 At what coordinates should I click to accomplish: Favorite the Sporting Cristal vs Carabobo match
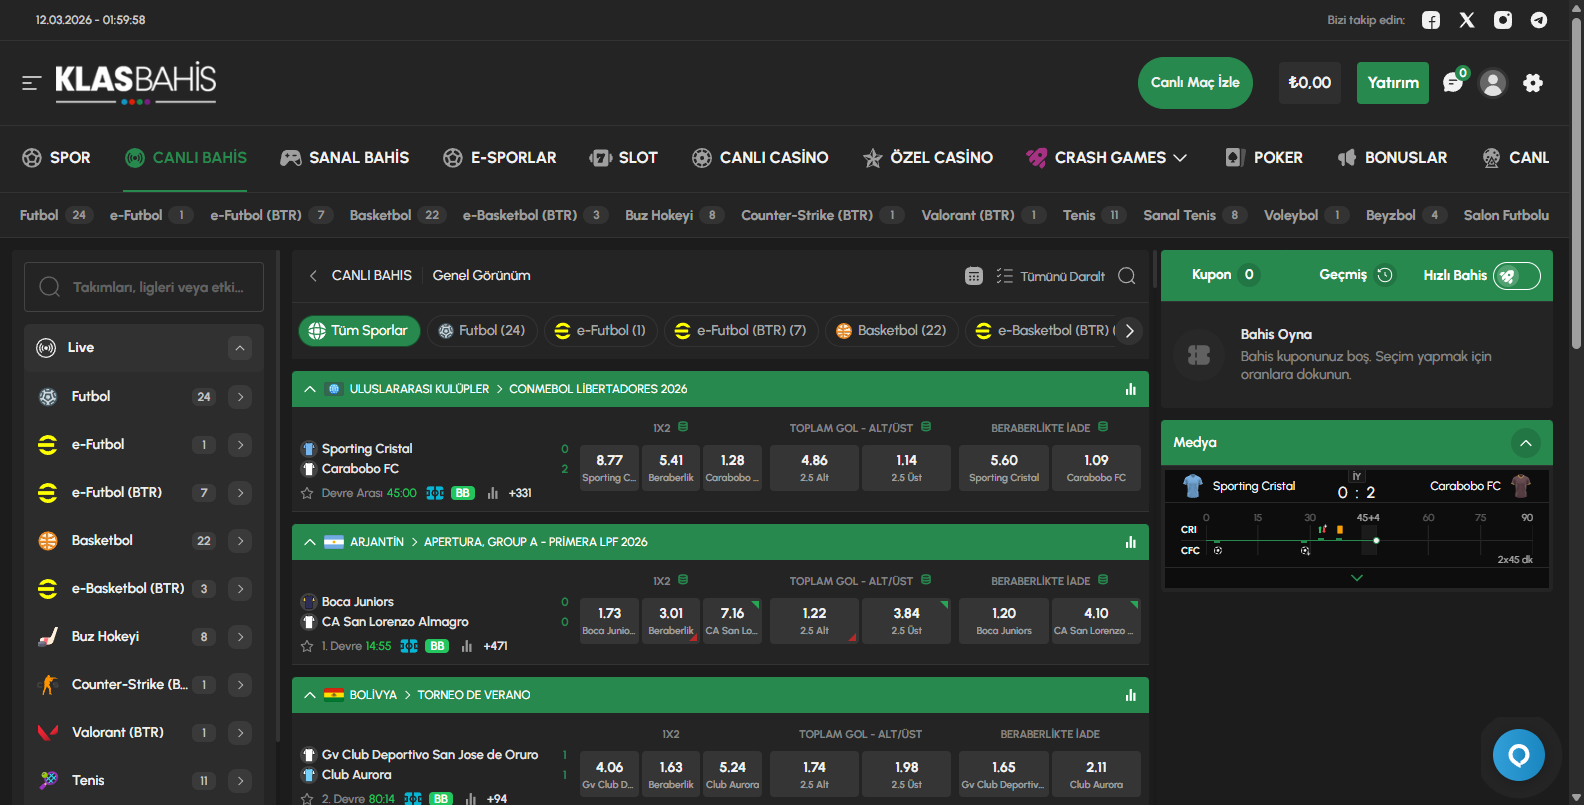point(307,493)
